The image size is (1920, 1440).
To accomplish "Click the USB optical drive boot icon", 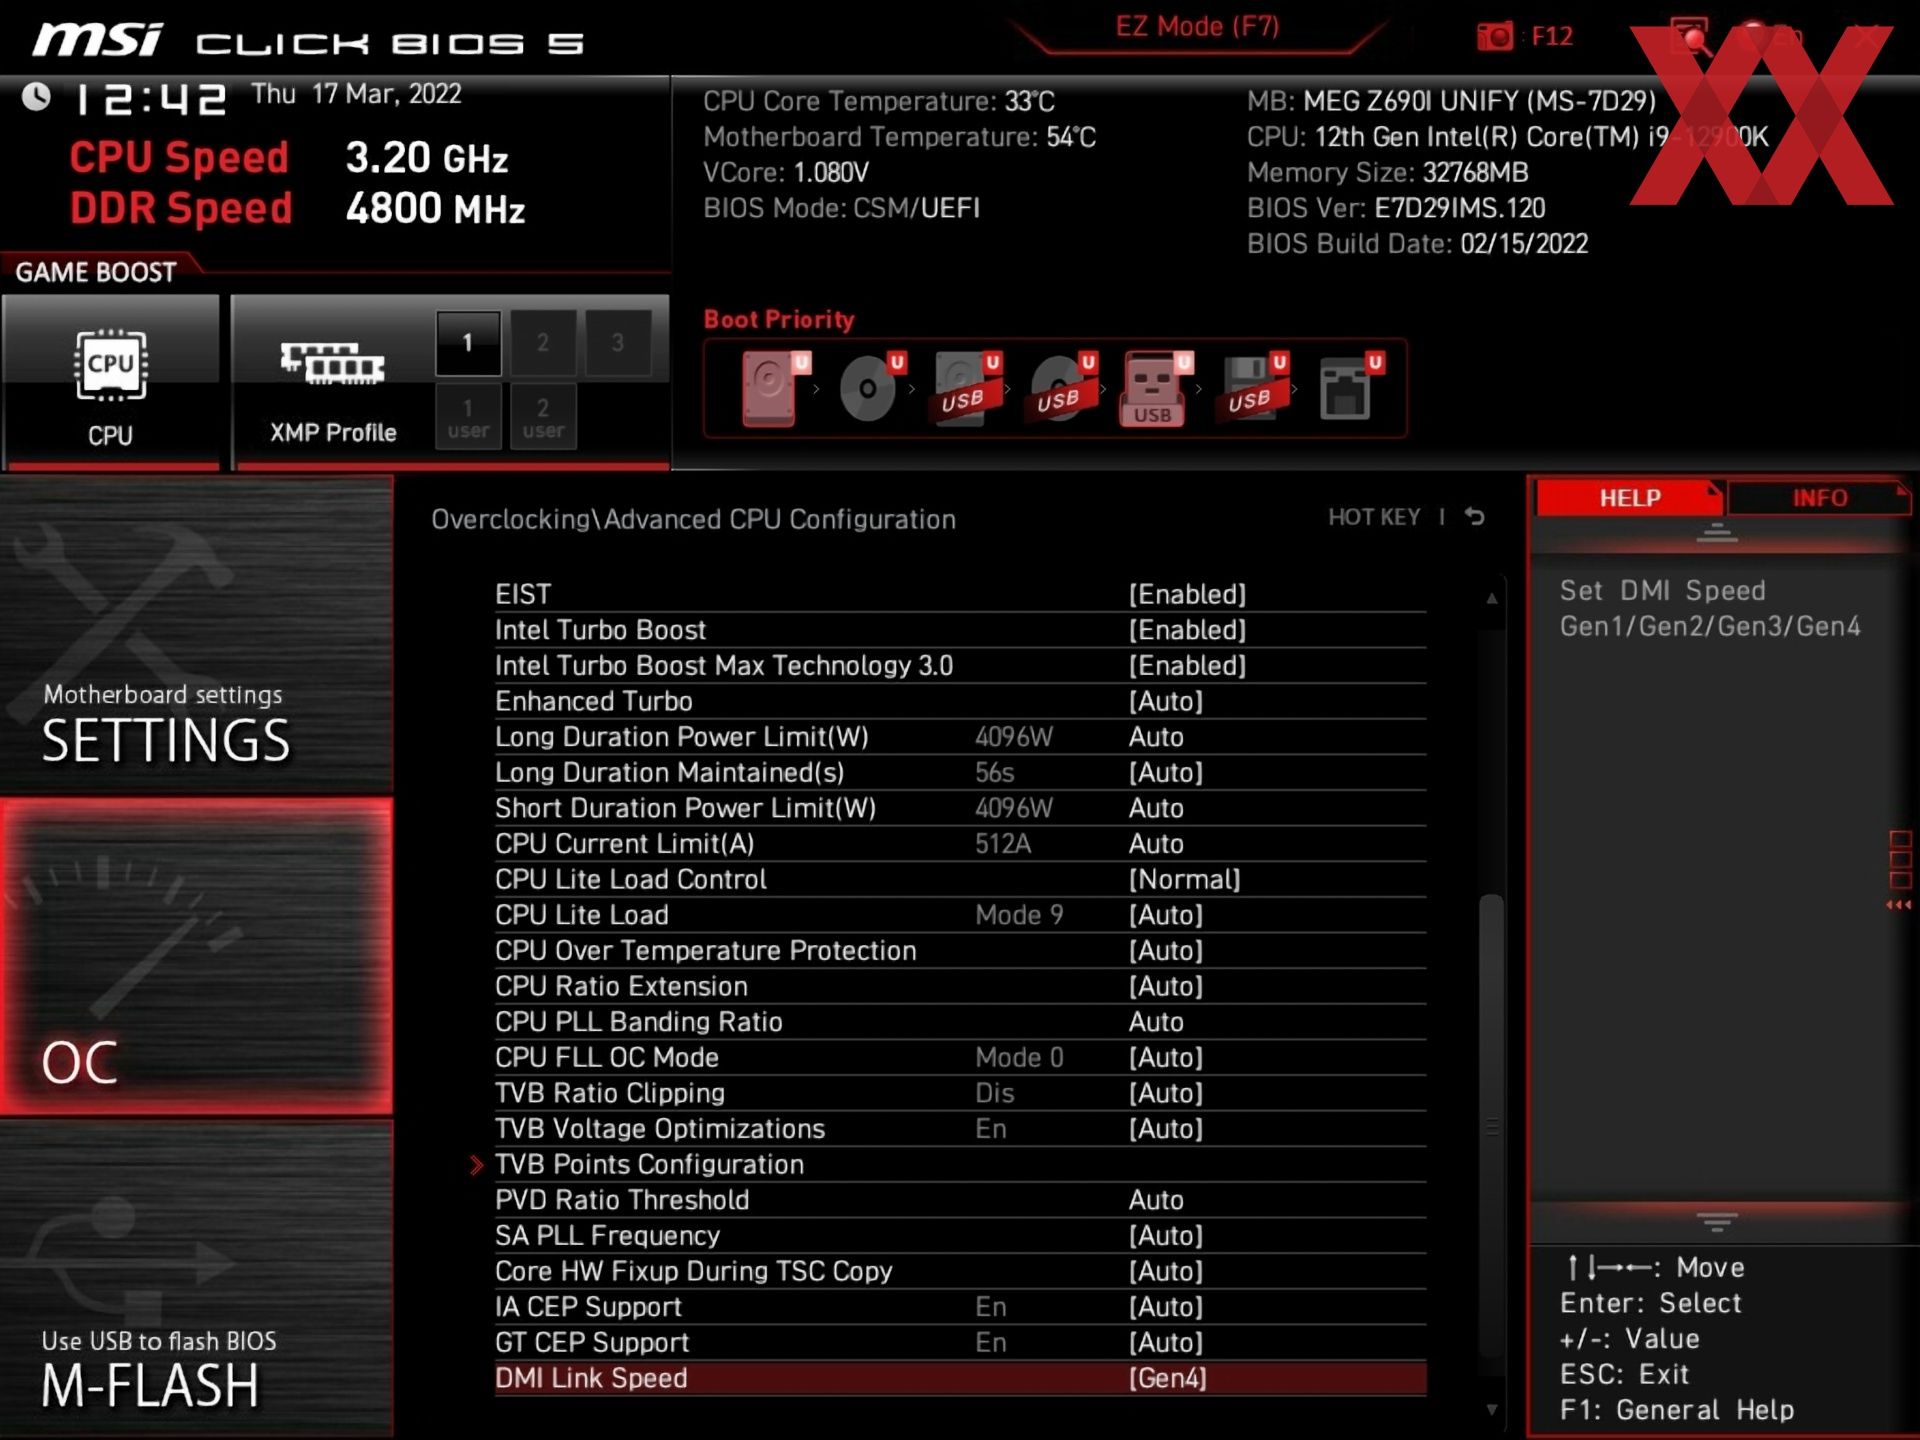I will click(1063, 388).
